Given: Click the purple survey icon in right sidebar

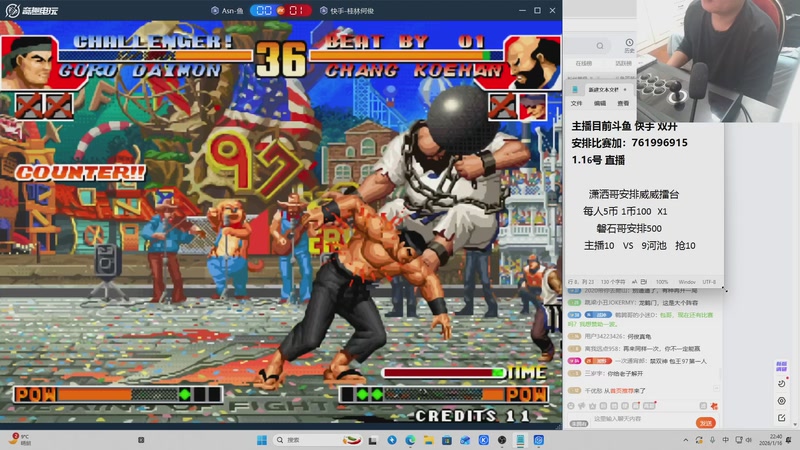Looking at the screenshot, I should point(781,366).
